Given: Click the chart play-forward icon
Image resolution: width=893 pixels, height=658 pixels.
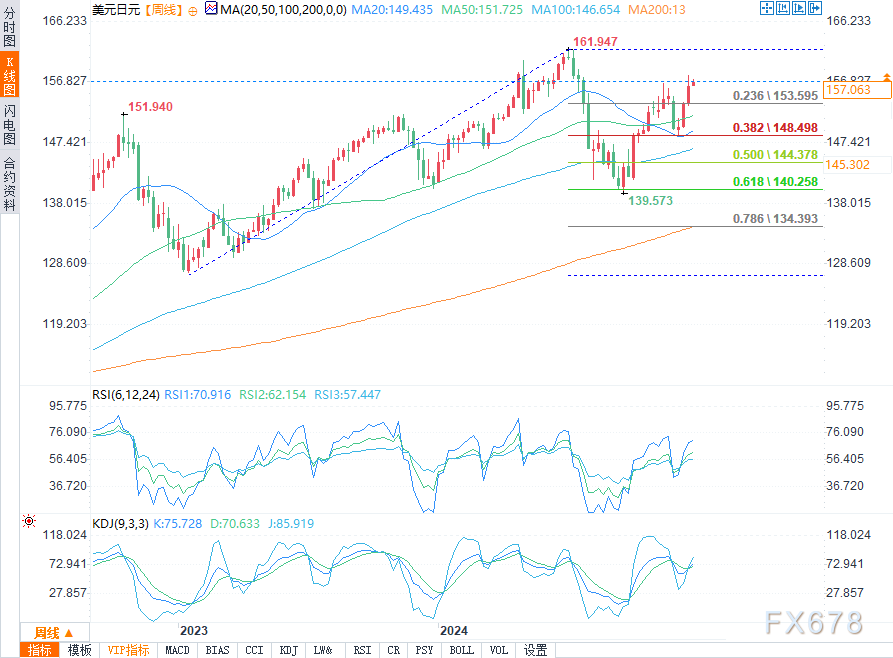Looking at the screenshot, I should click(x=798, y=8).
